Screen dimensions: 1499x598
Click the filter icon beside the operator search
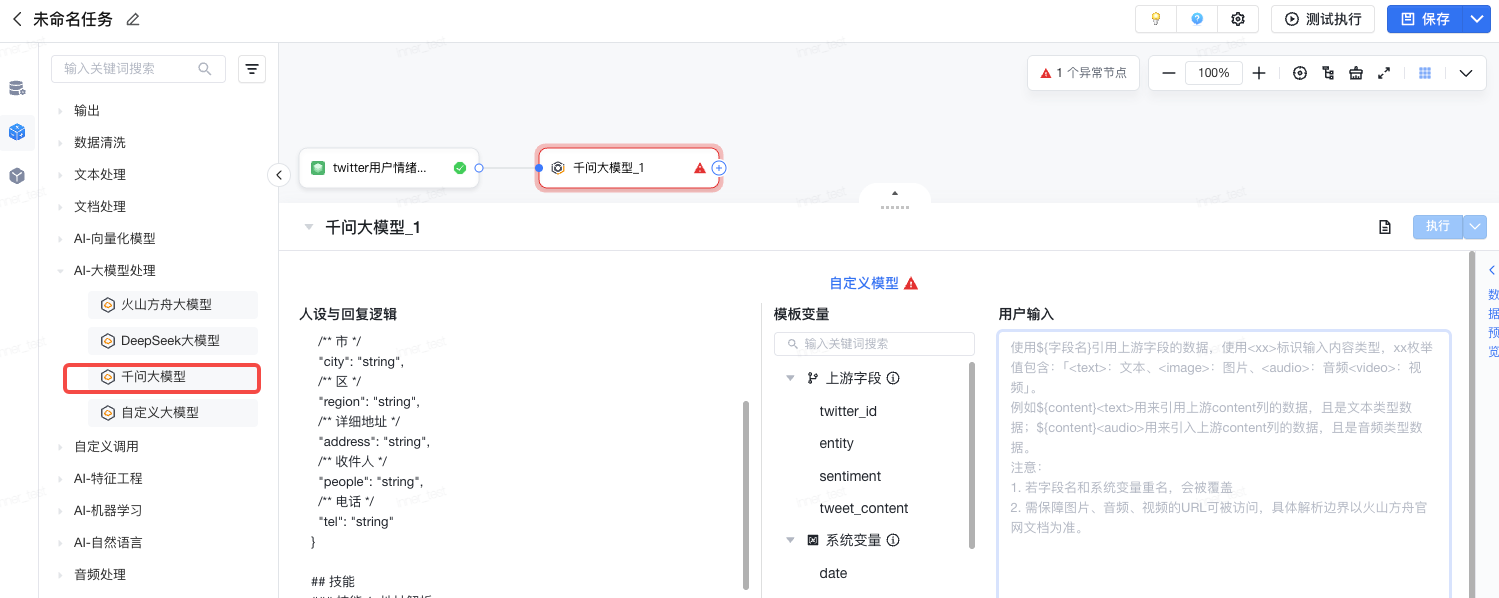tap(252, 69)
